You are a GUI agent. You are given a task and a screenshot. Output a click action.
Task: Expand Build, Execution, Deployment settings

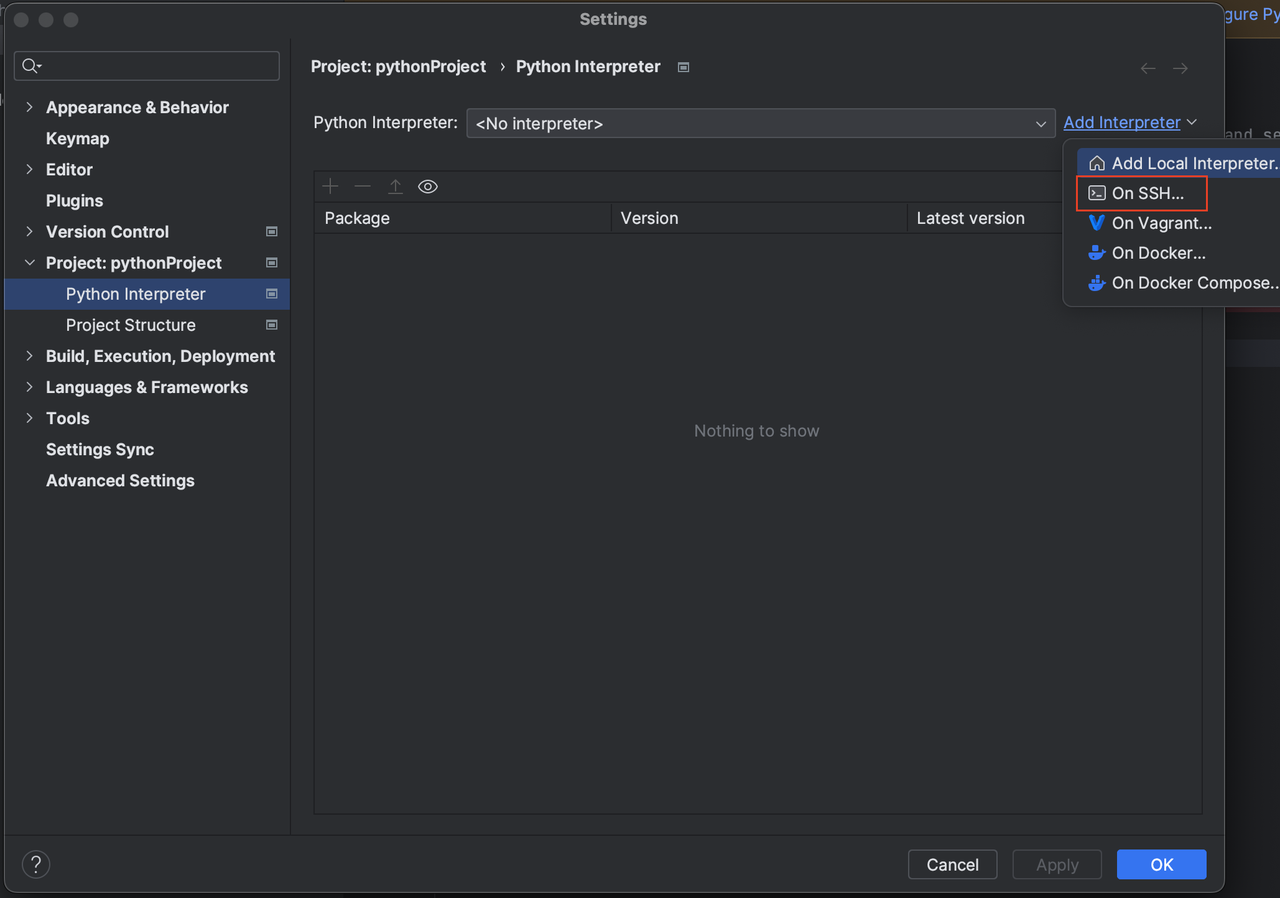pyautogui.click(x=29, y=356)
